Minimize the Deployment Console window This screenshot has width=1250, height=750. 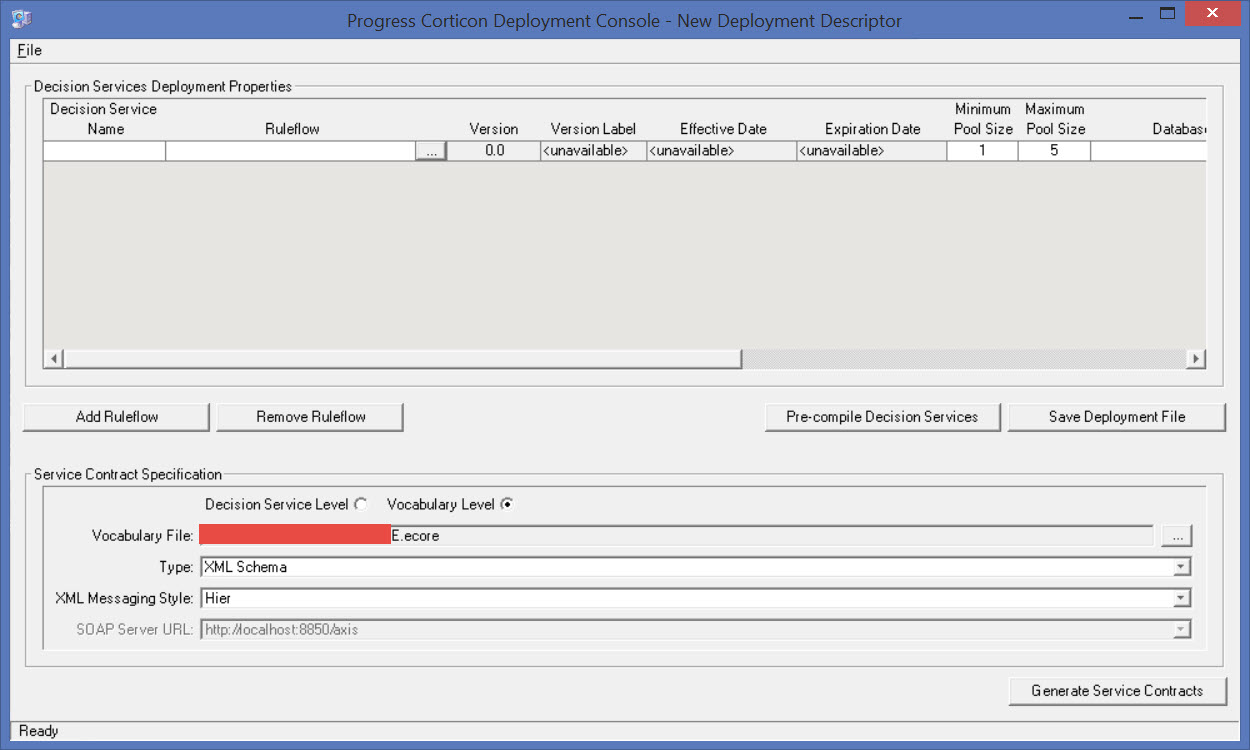pos(1134,15)
